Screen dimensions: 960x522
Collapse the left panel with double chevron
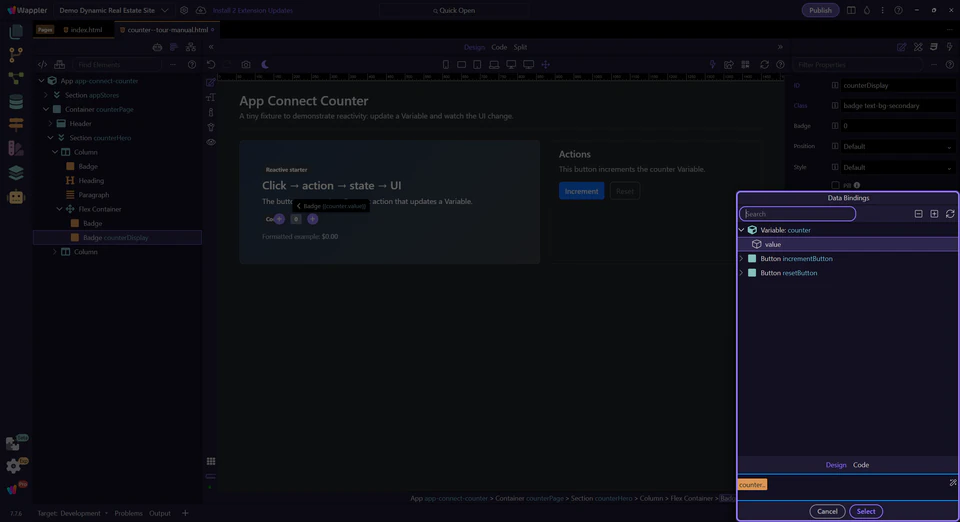[211, 47]
